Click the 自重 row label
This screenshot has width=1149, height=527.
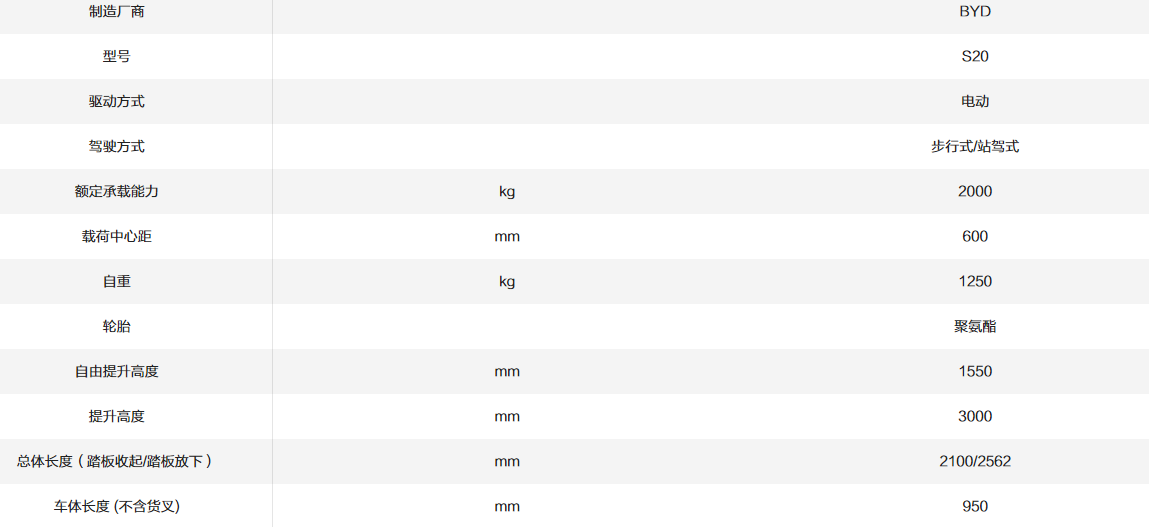pos(116,282)
